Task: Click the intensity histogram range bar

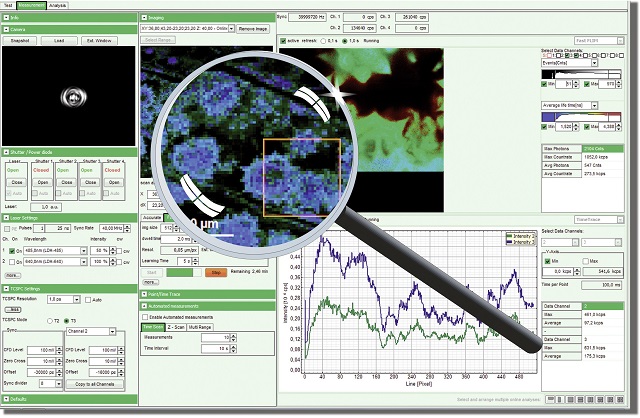Action: [x=581, y=74]
